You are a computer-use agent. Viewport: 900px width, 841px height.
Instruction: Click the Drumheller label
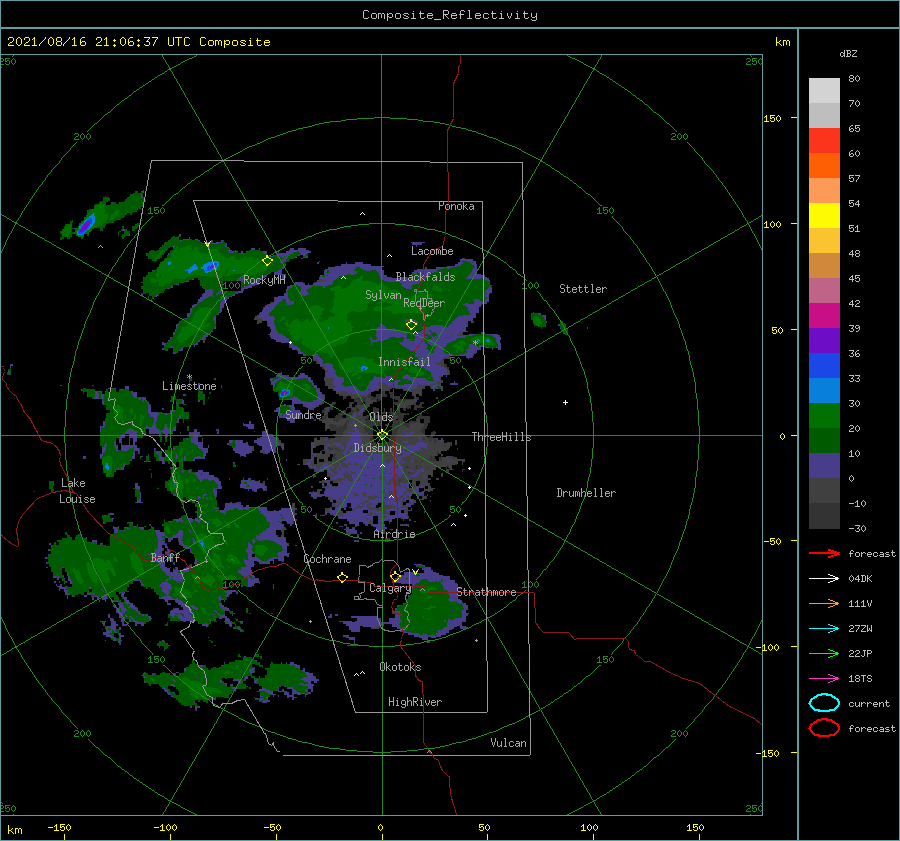point(586,493)
